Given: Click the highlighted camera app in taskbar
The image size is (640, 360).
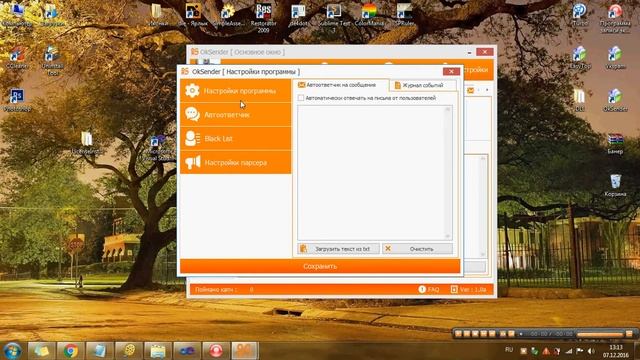Looking at the screenshot, I should [245, 351].
